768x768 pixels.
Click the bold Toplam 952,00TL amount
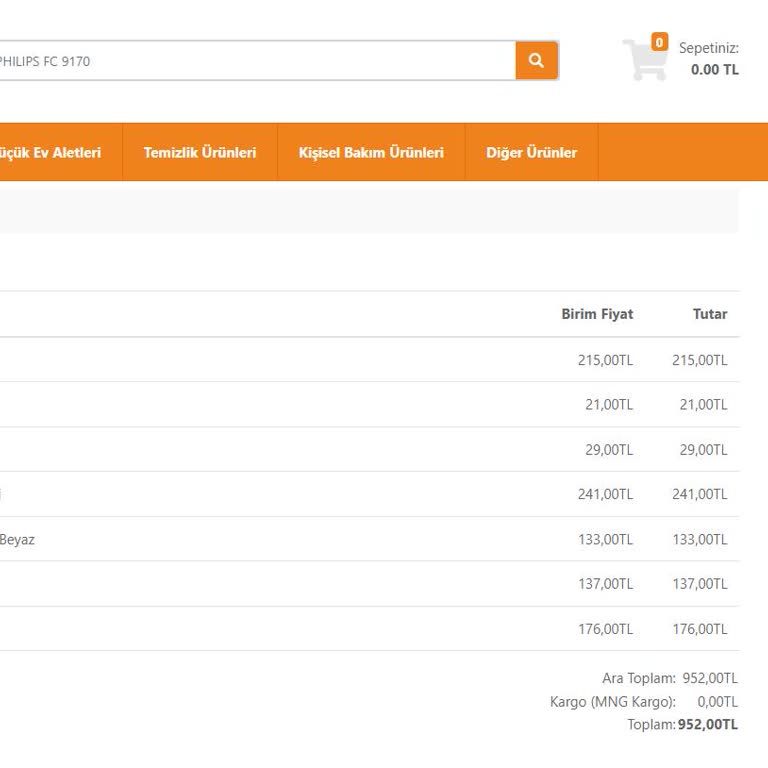point(707,725)
